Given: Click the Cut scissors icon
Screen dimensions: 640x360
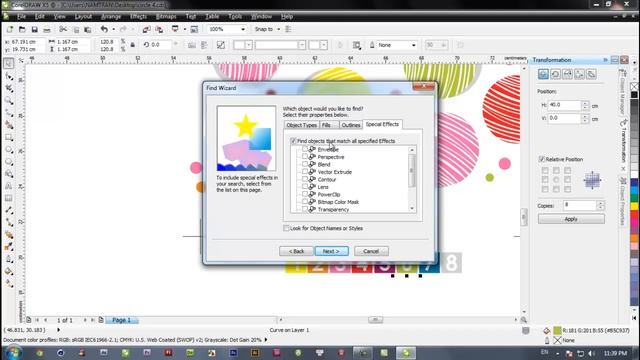Looking at the screenshot, I should coord(63,29).
